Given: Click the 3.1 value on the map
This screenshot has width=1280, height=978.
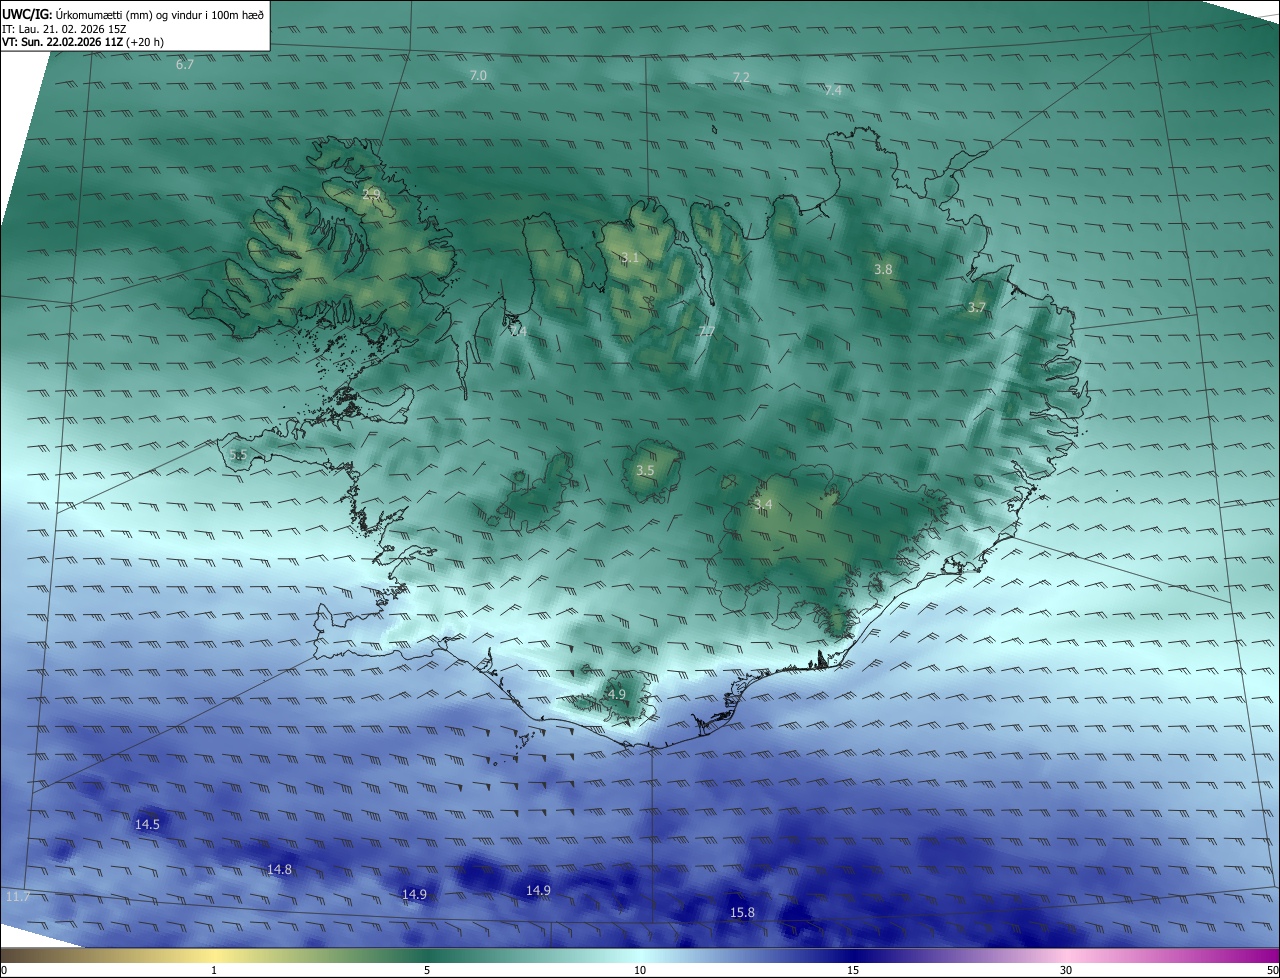Looking at the screenshot, I should 629,257.
